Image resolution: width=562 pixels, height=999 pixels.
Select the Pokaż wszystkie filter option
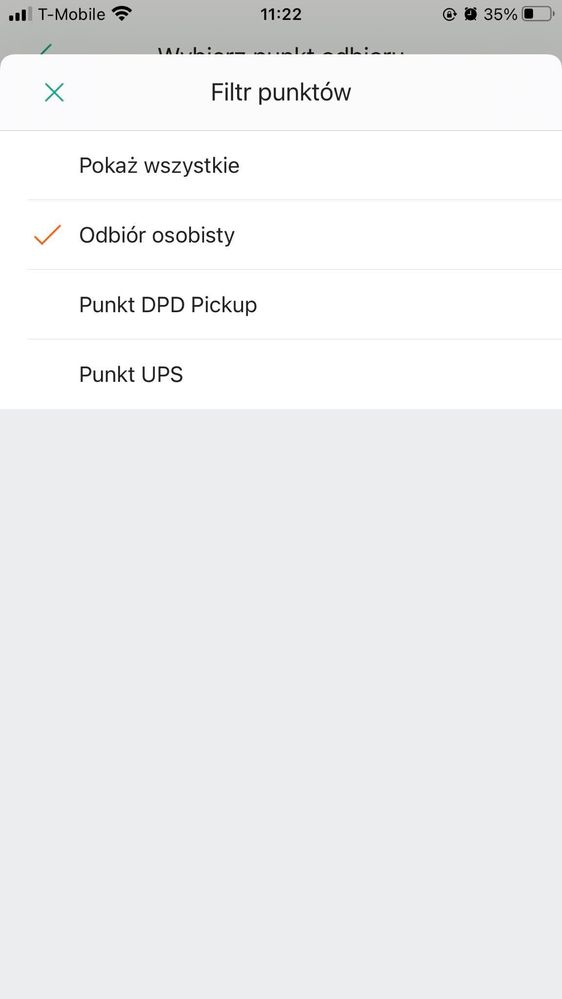(281, 166)
